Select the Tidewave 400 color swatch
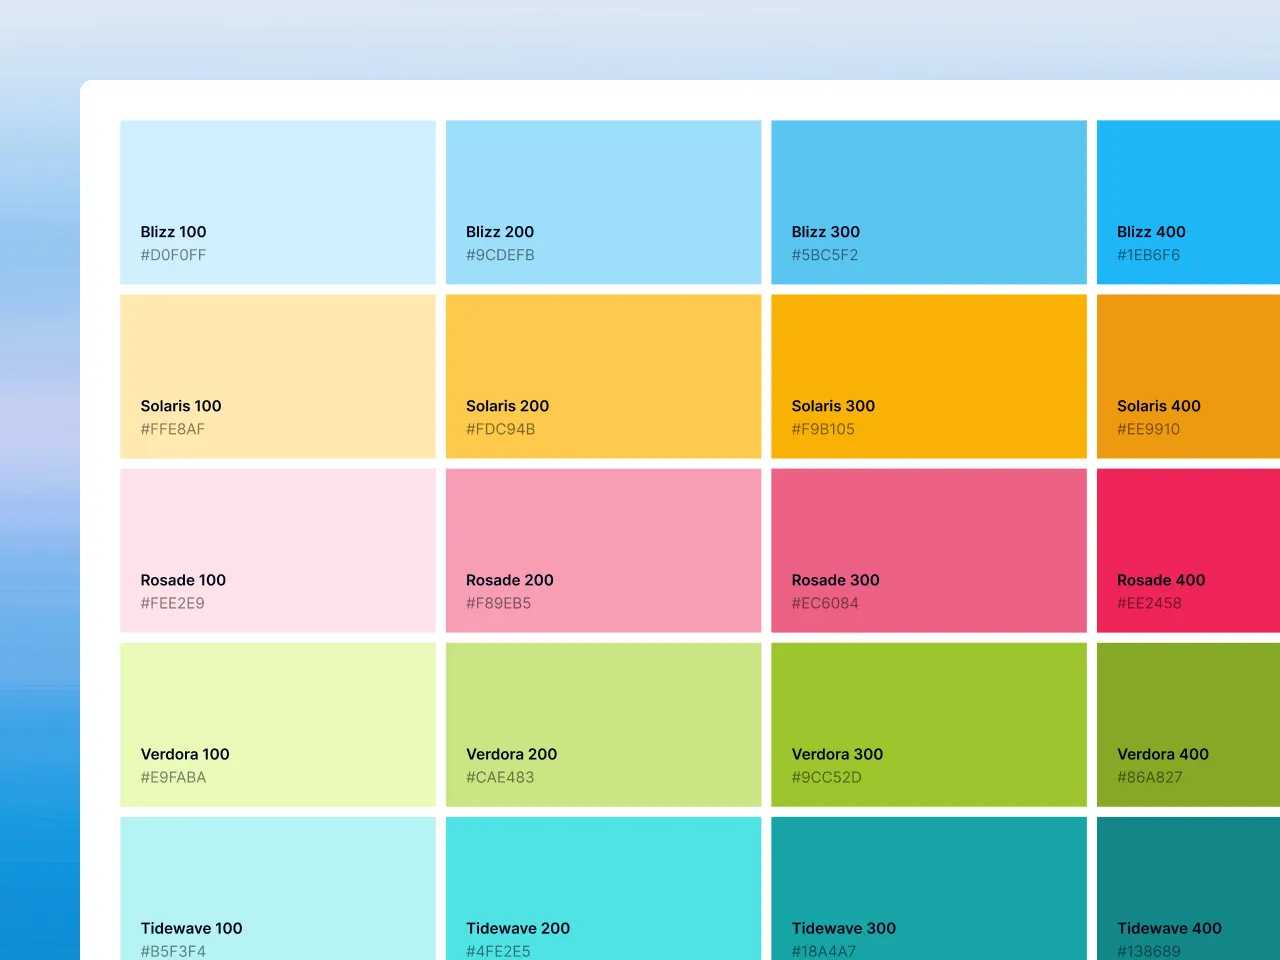 pyautogui.click(x=1188, y=888)
